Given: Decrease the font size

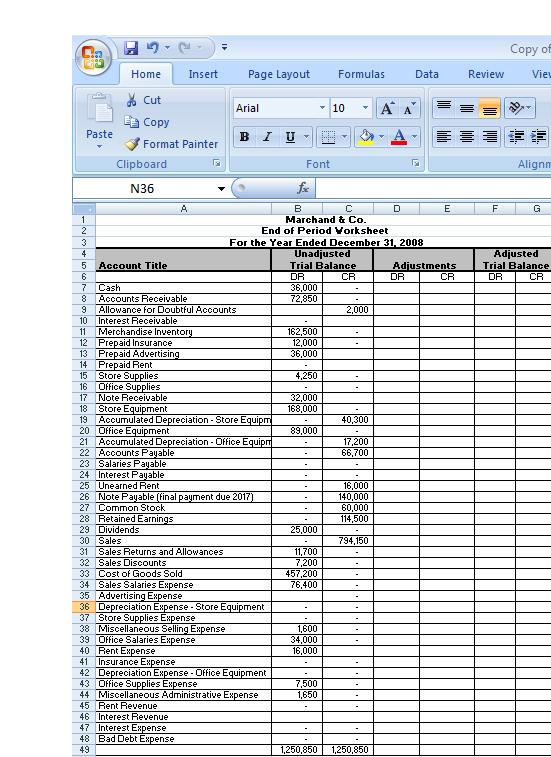Looking at the screenshot, I should click(410, 108).
